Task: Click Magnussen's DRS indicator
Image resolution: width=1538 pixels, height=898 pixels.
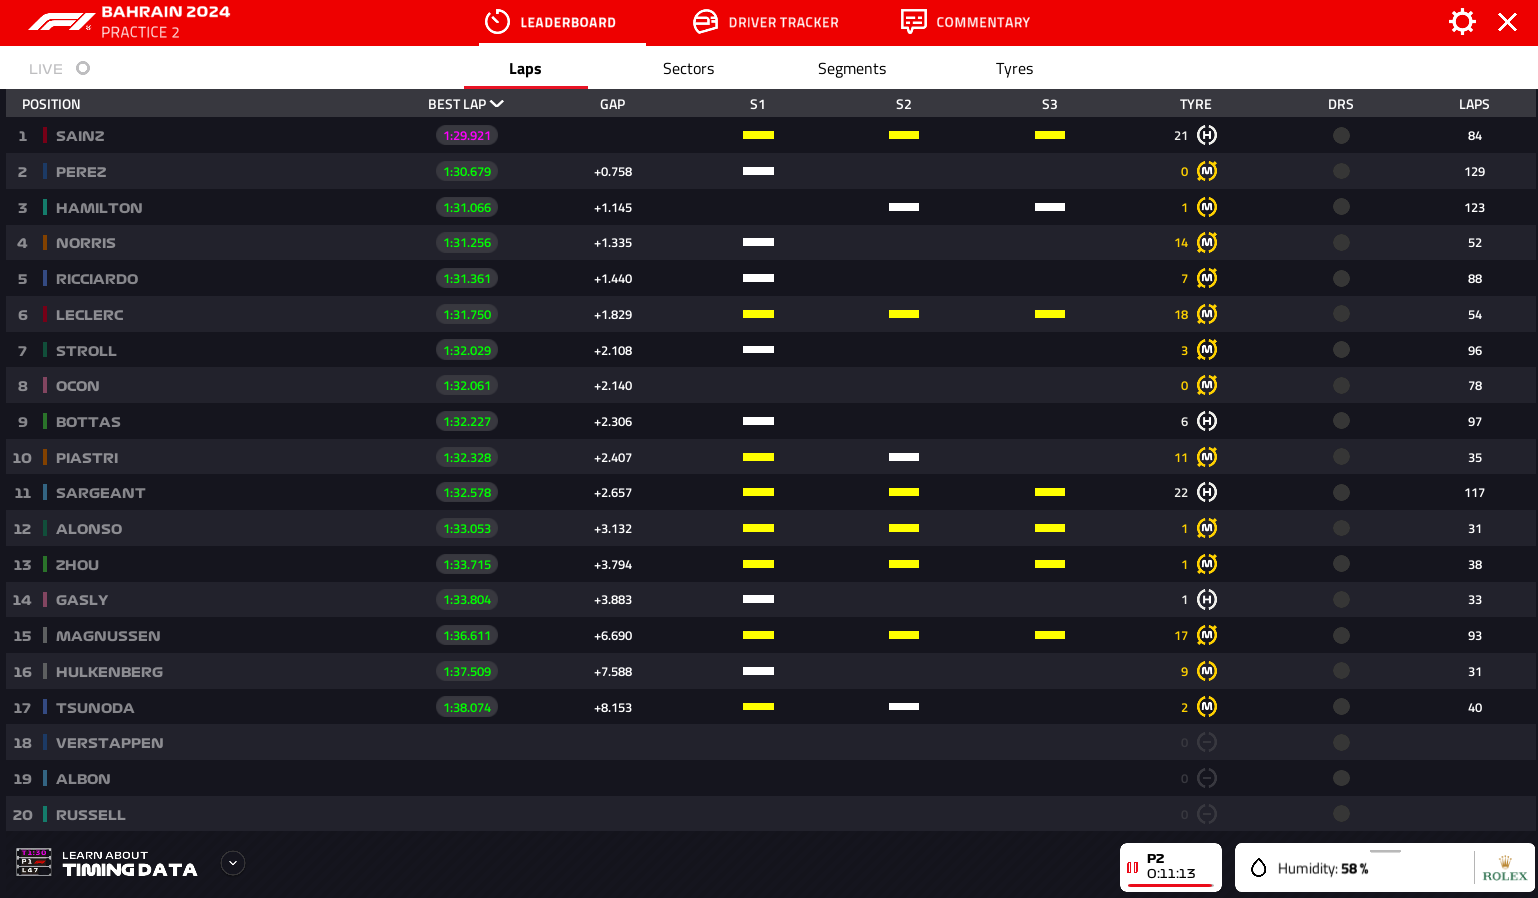Action: tap(1341, 635)
